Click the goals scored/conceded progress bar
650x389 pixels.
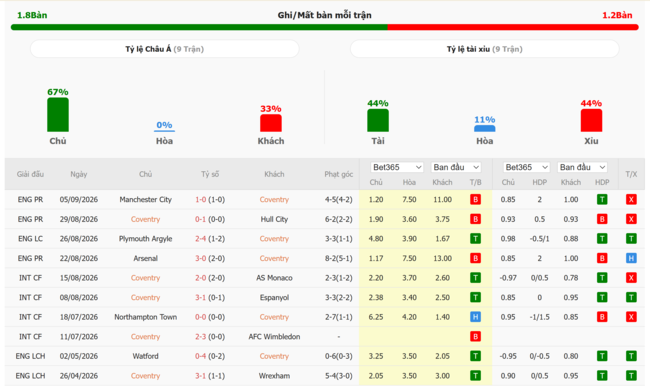click(x=325, y=27)
